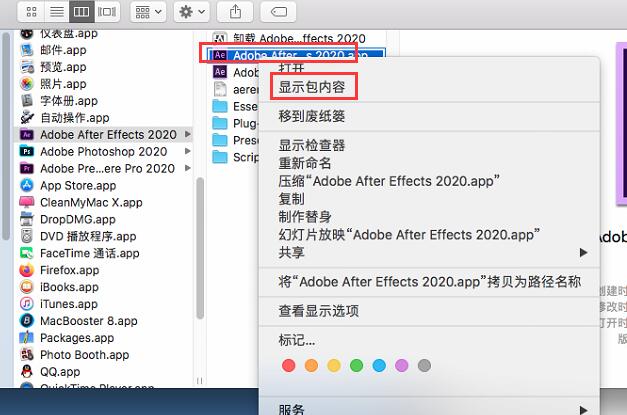
Task: Open the gear action menu
Action: tap(192, 12)
